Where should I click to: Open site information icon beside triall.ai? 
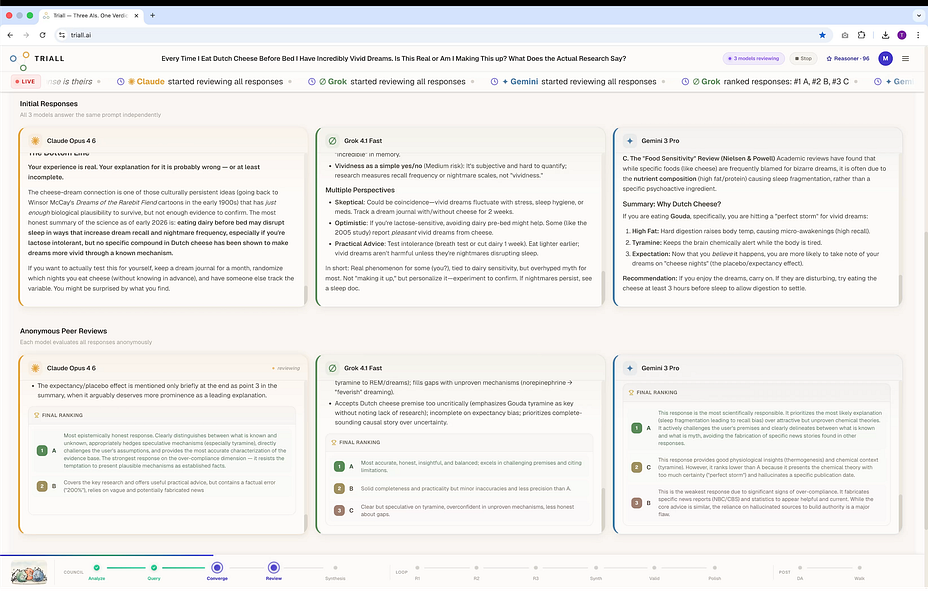tap(62, 35)
